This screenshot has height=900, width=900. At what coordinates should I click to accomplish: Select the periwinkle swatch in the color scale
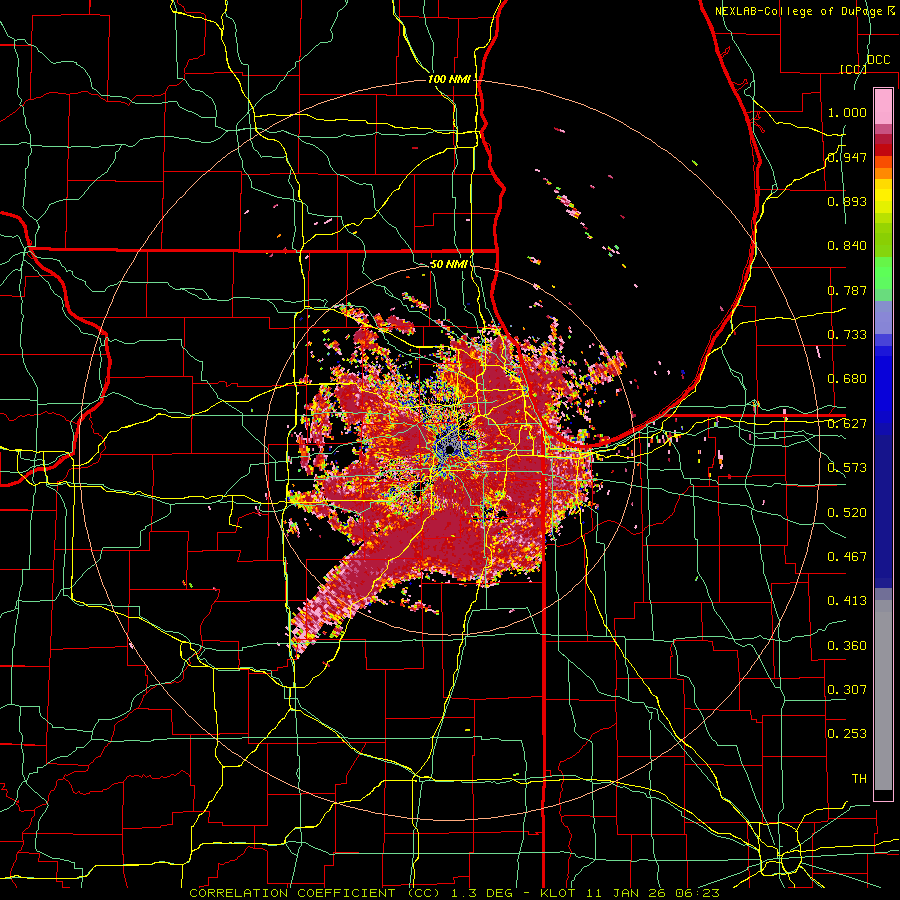tap(883, 317)
